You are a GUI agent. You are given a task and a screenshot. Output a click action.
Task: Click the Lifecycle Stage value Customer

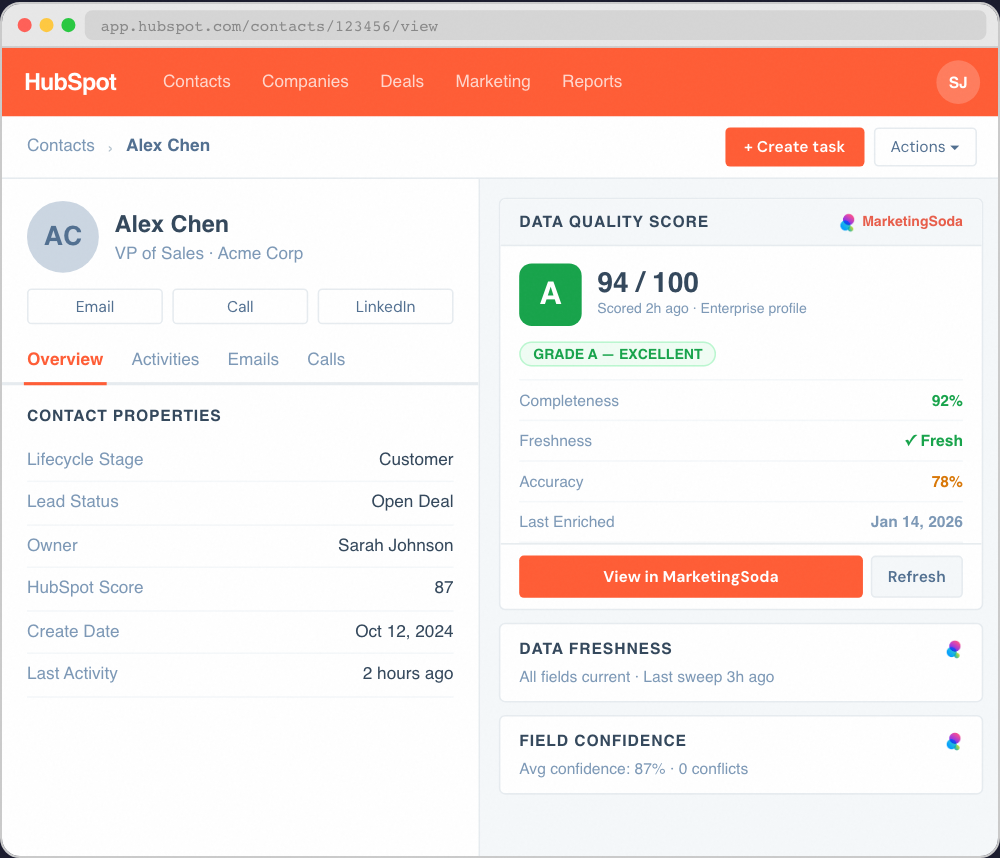coord(416,459)
